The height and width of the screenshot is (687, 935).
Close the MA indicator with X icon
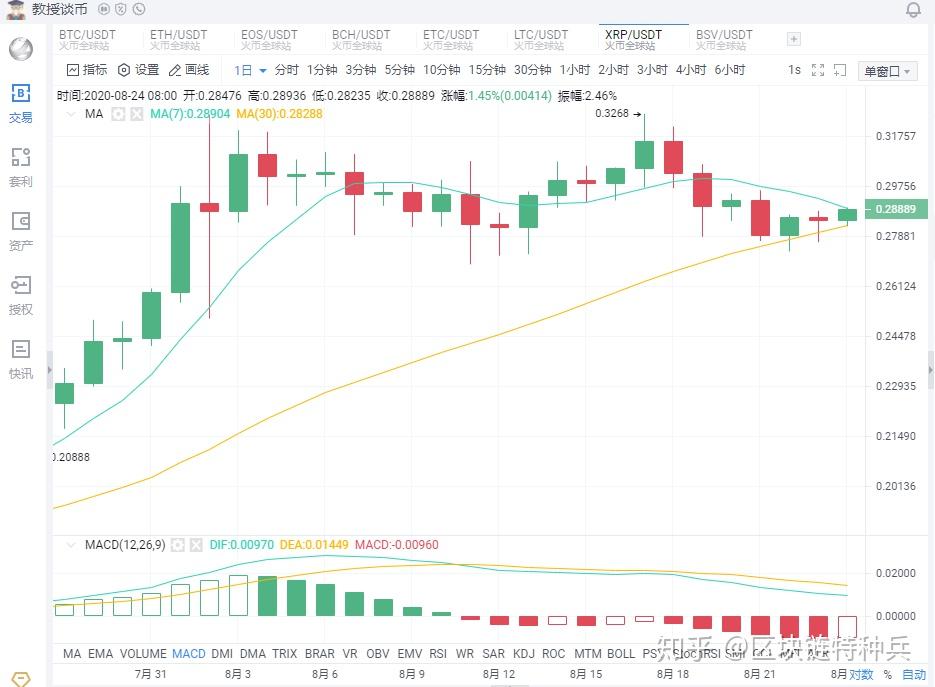(136, 114)
